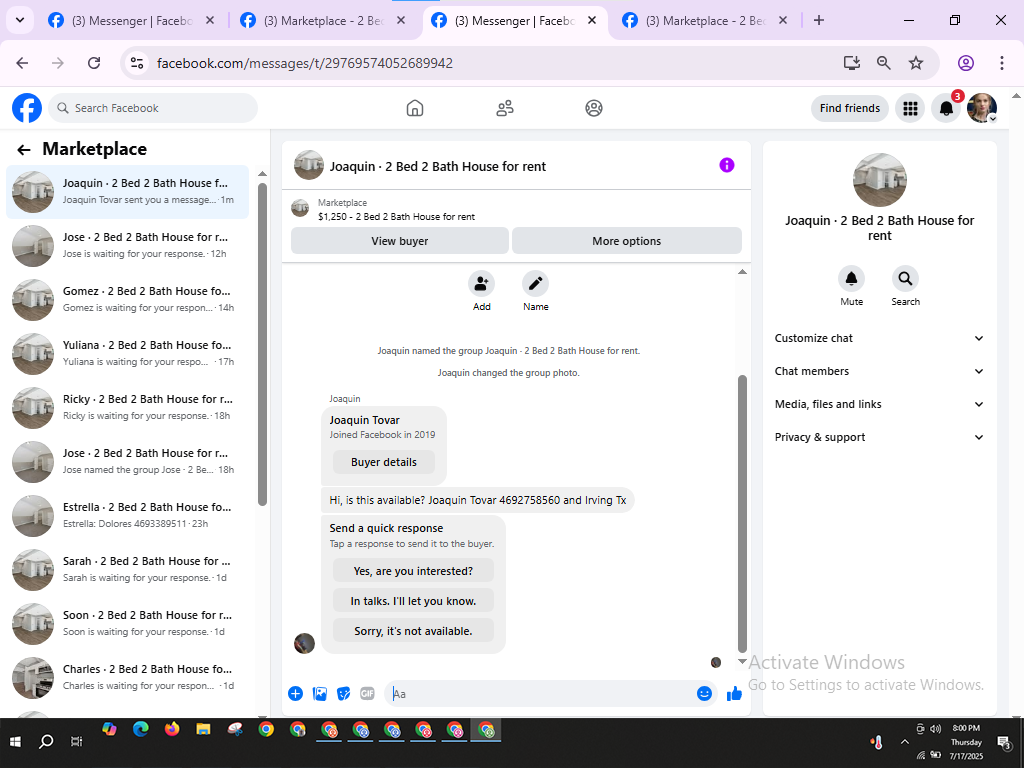Open more actions plus icon in composer

coord(295,694)
